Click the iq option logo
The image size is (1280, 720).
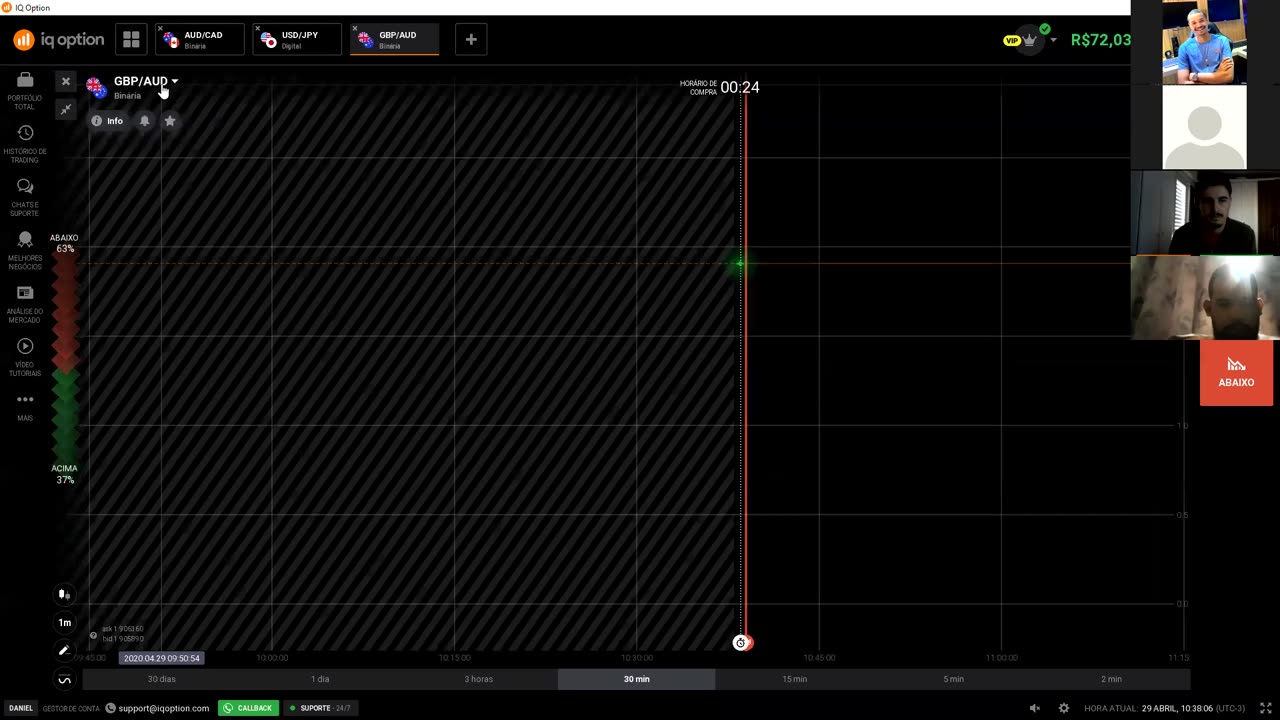58,40
